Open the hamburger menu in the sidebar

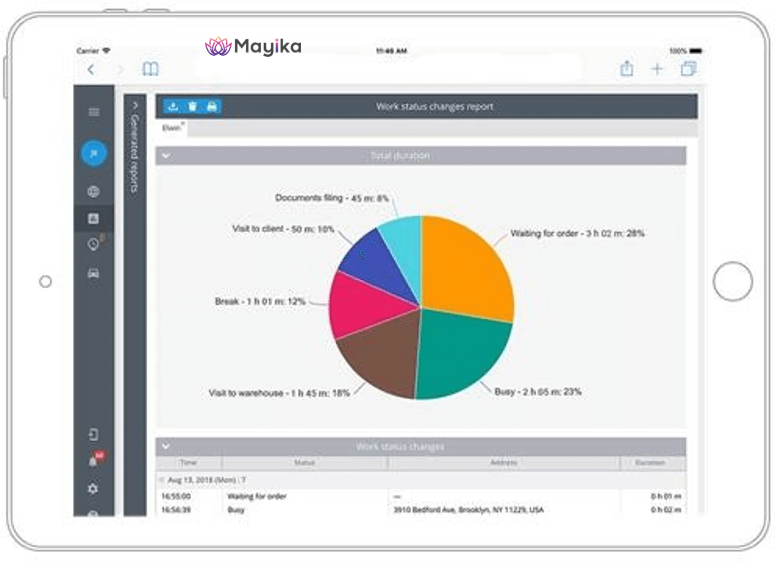pos(94,112)
